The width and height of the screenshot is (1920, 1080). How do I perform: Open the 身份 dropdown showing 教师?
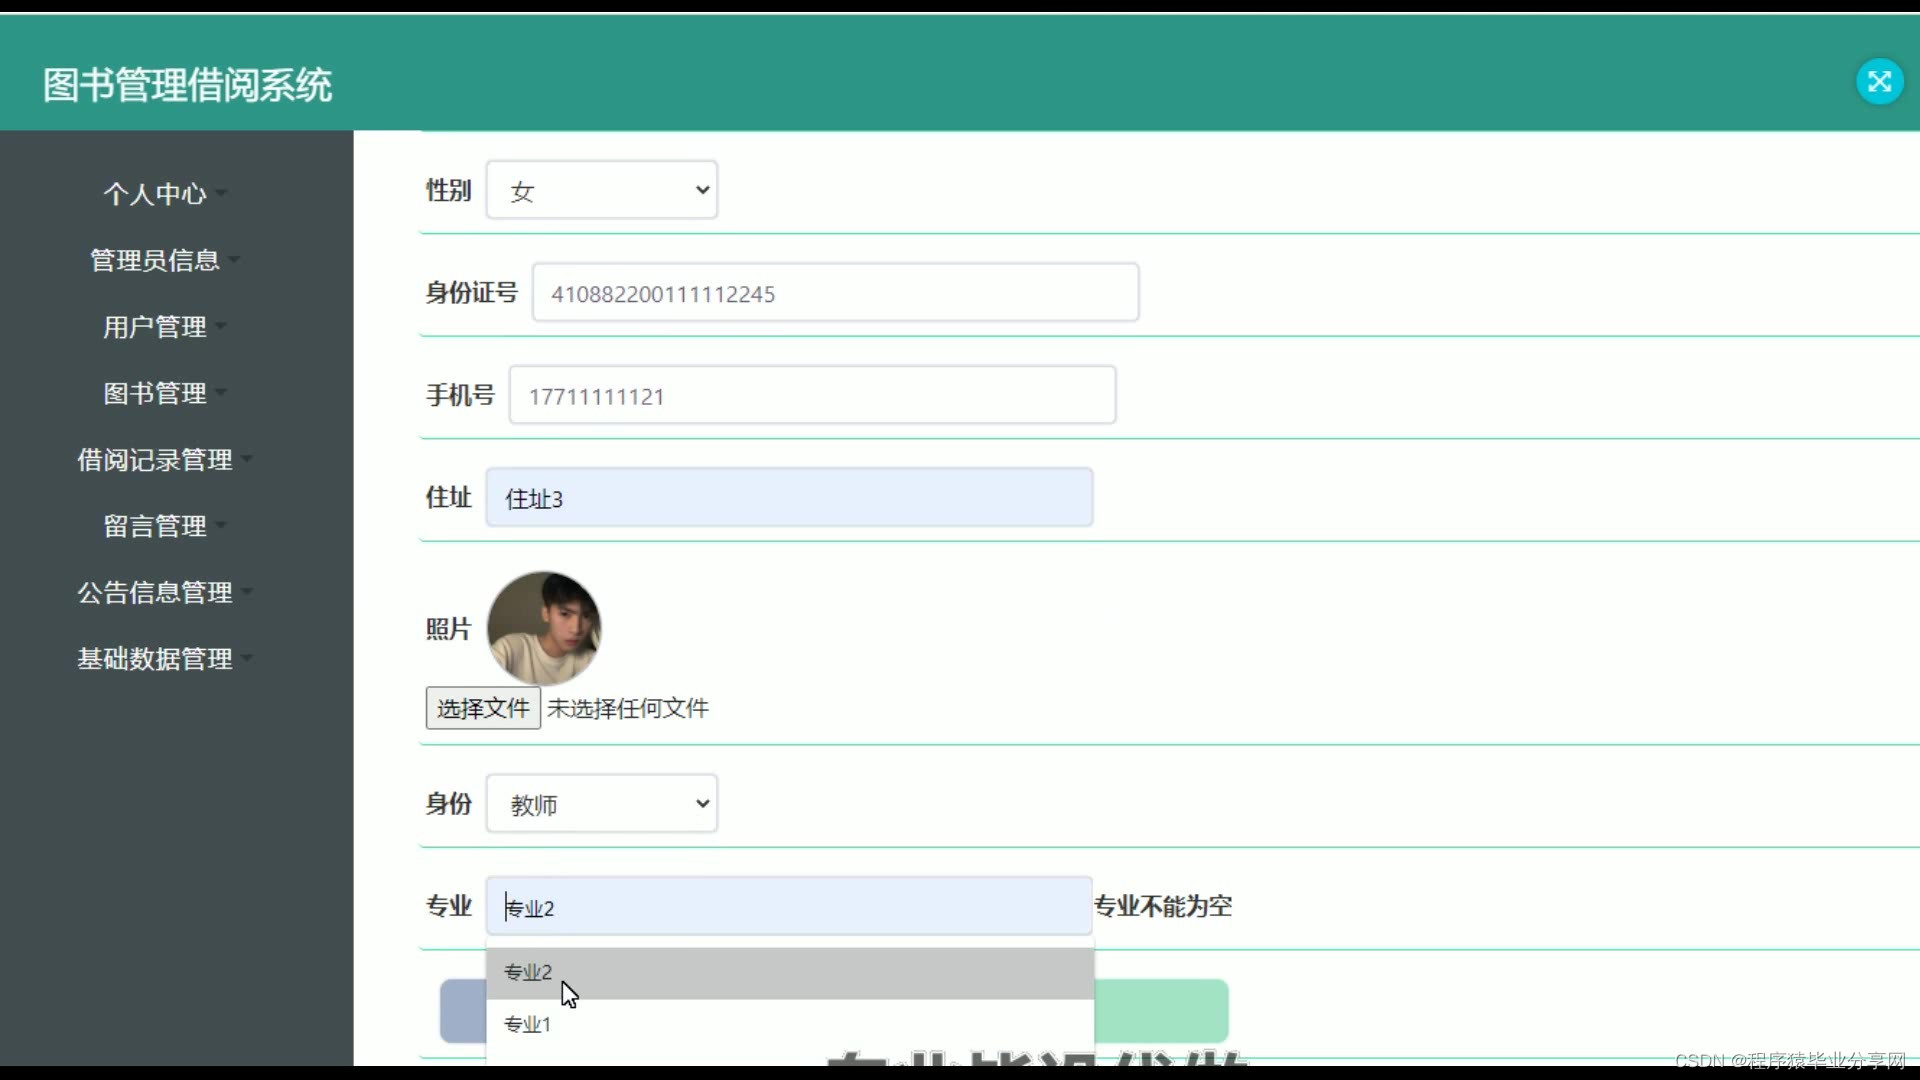pyautogui.click(x=601, y=804)
